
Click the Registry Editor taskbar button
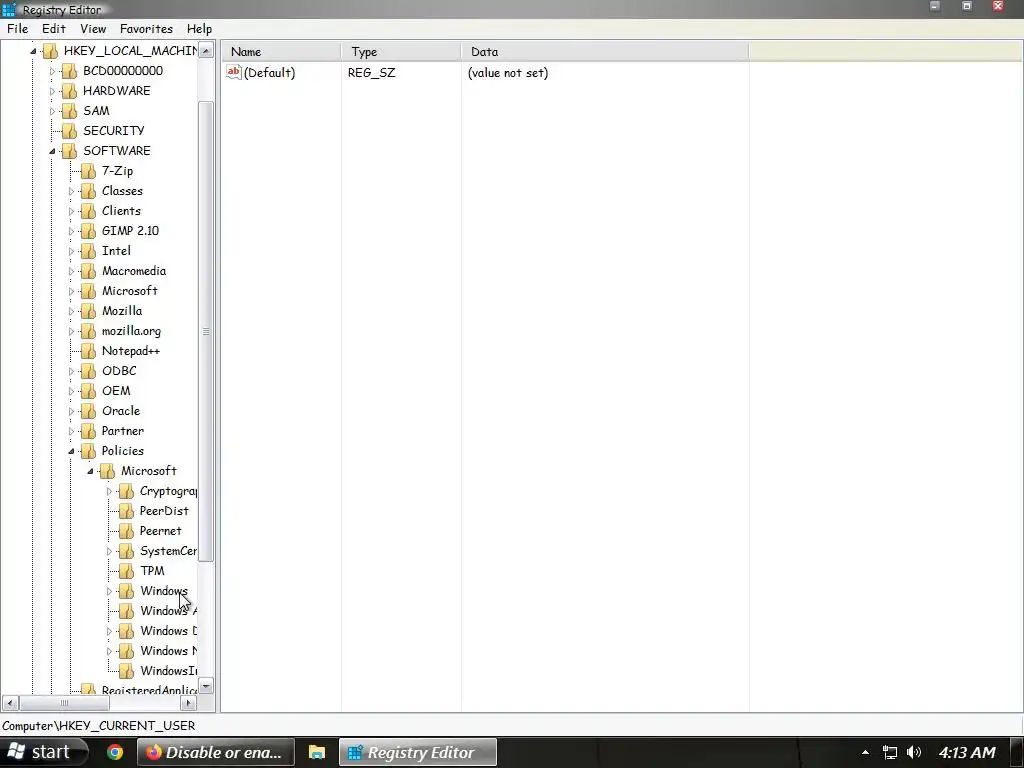point(418,752)
